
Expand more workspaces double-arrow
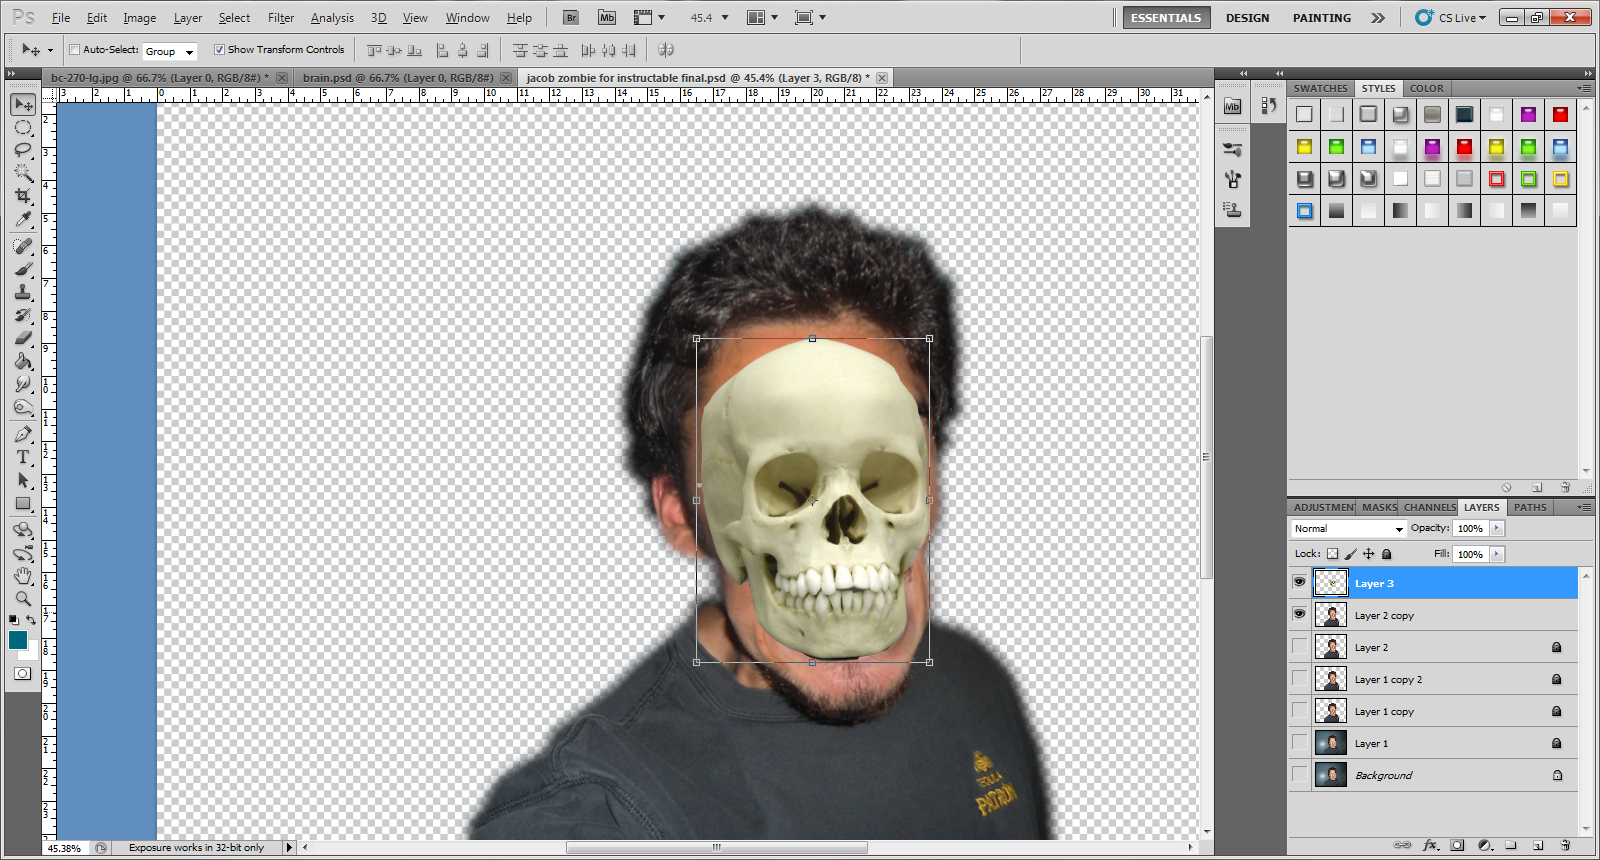[1378, 18]
